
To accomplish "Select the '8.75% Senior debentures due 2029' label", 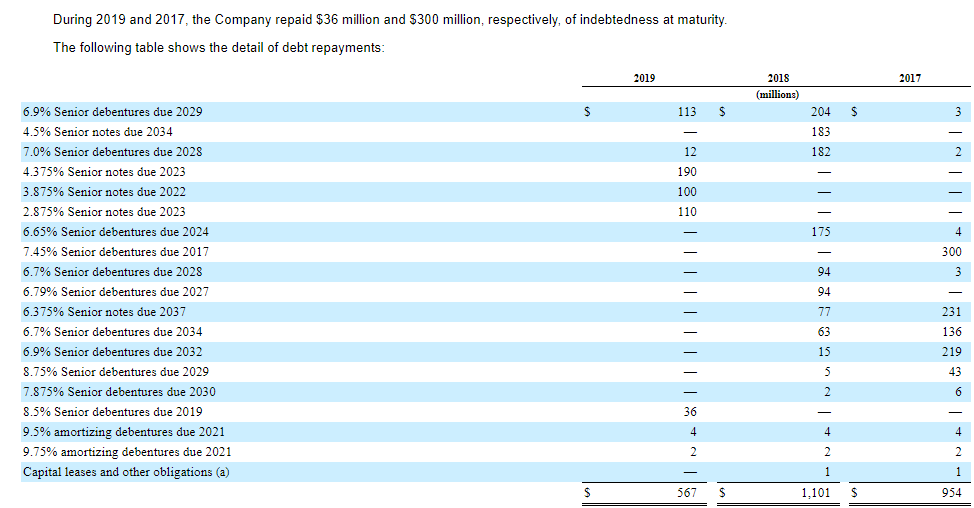I will (116, 371).
